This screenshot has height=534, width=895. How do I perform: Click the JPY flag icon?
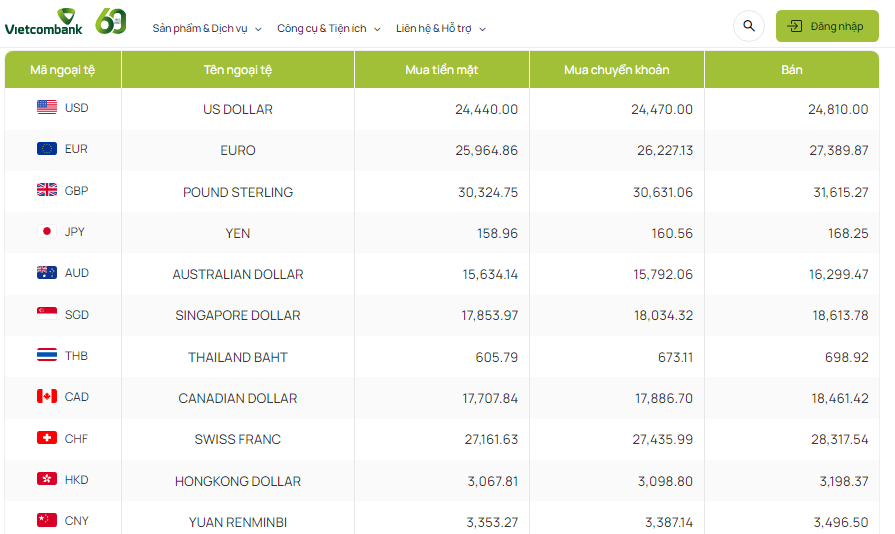click(47, 231)
